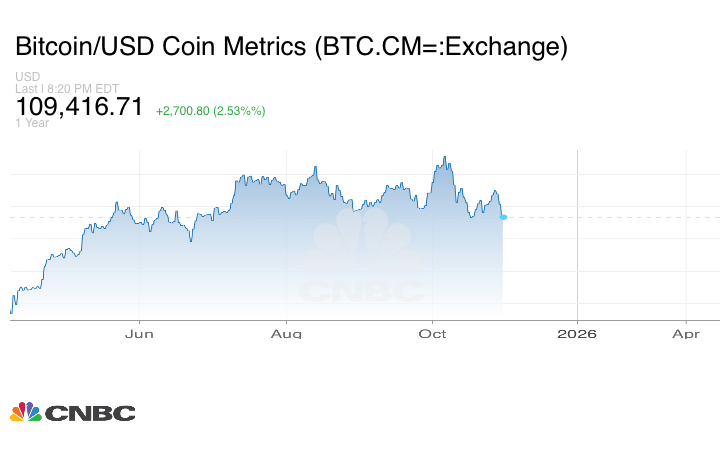The height and width of the screenshot is (450, 720).
Task: Click the 2026 label on the x-axis
Action: tap(577, 333)
